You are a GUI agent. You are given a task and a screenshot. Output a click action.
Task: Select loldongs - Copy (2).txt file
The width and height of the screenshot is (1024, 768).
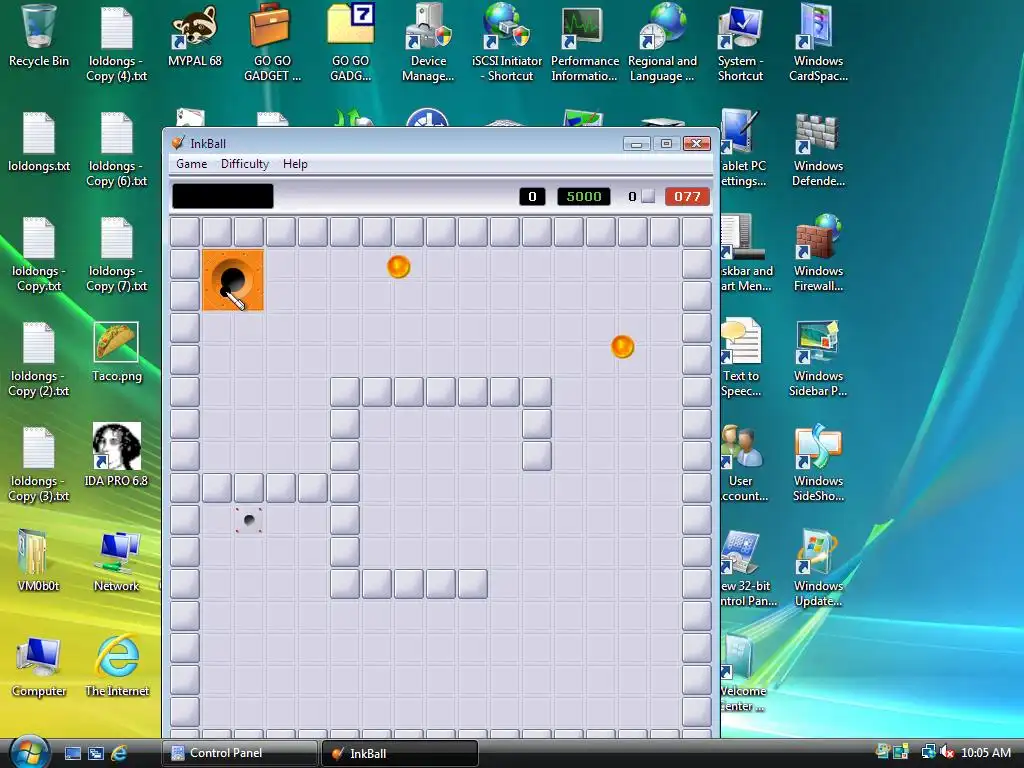(39, 360)
